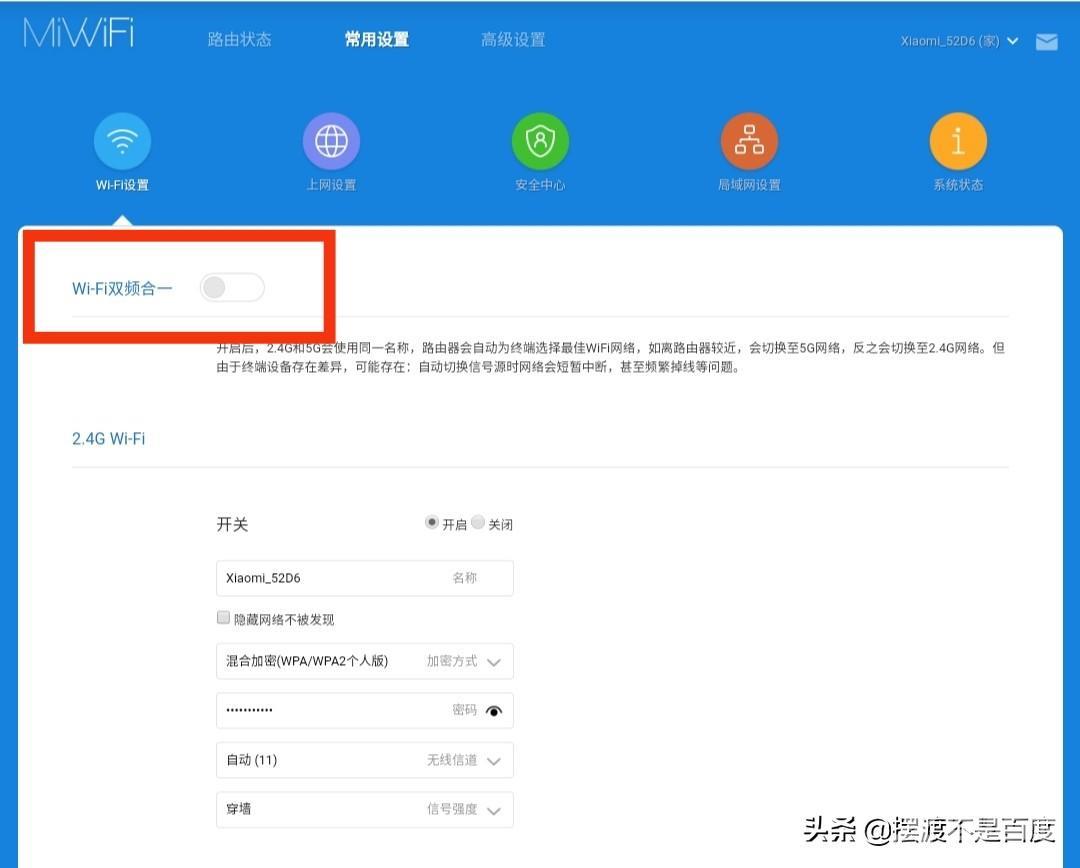Select the 关闭 radio button
The image size is (1080, 868).
[x=478, y=523]
